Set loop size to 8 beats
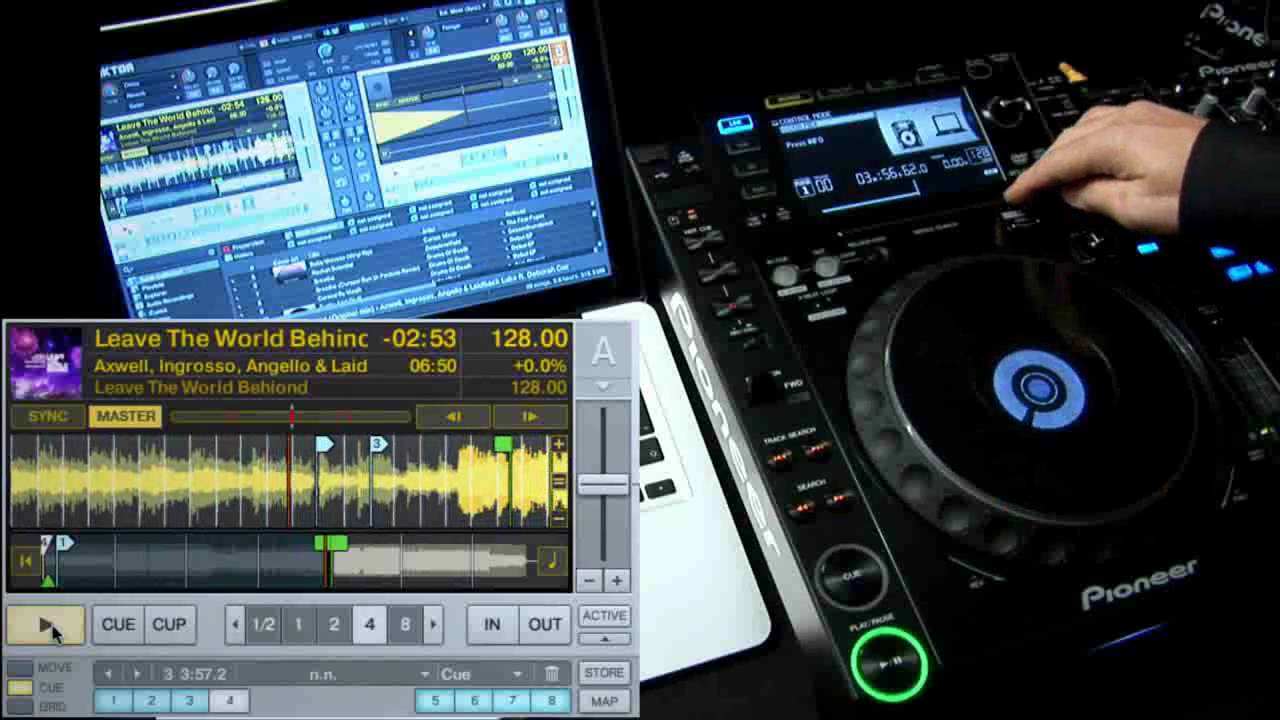 pos(405,625)
